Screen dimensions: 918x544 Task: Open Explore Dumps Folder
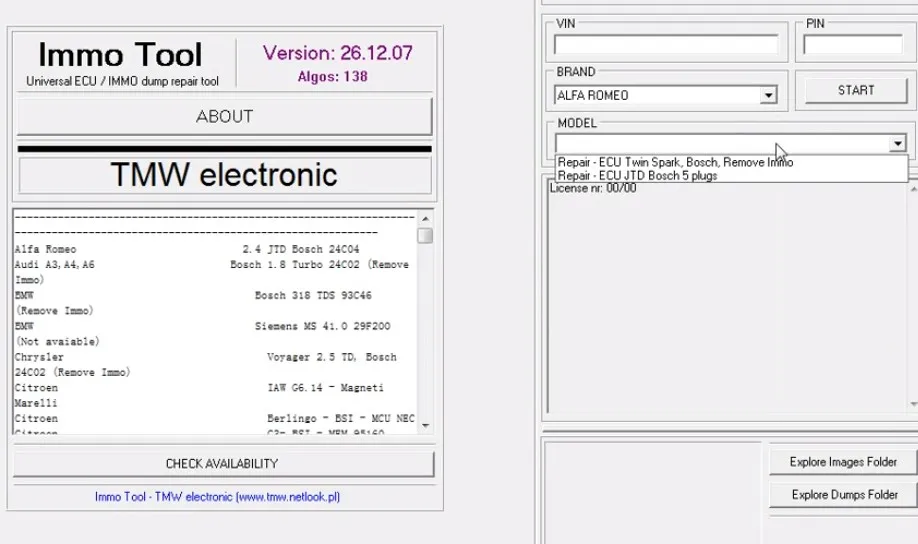point(844,495)
